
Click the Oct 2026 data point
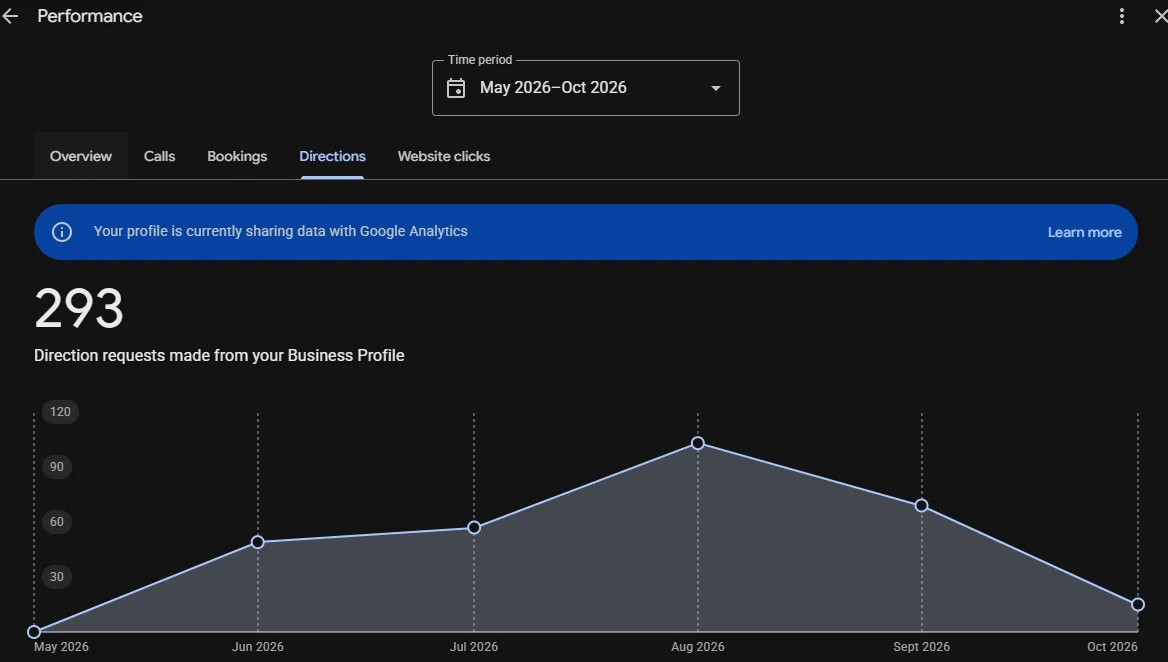1137,604
